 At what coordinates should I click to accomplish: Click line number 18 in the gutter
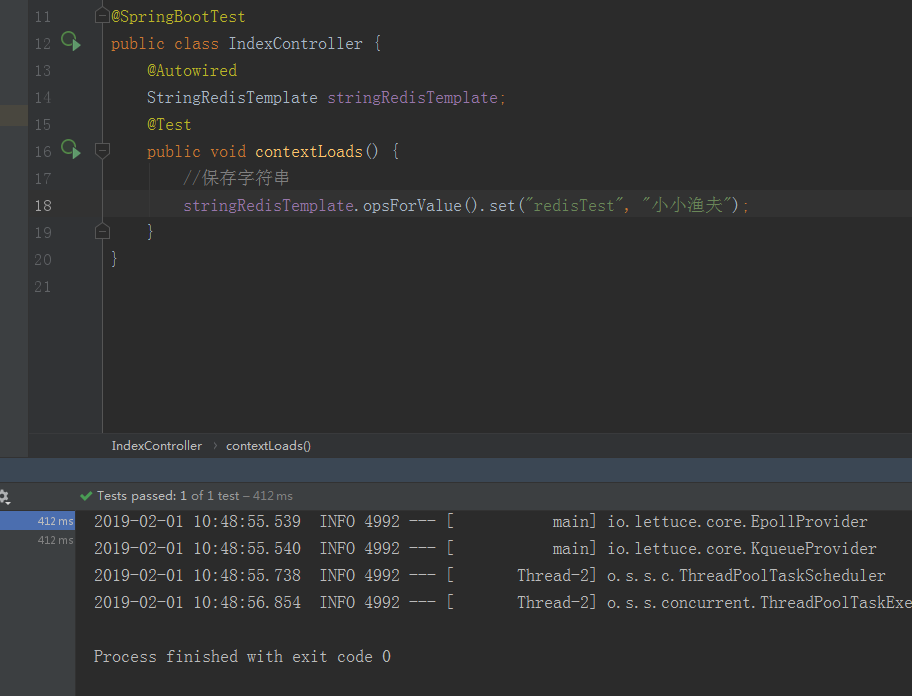click(x=42, y=206)
